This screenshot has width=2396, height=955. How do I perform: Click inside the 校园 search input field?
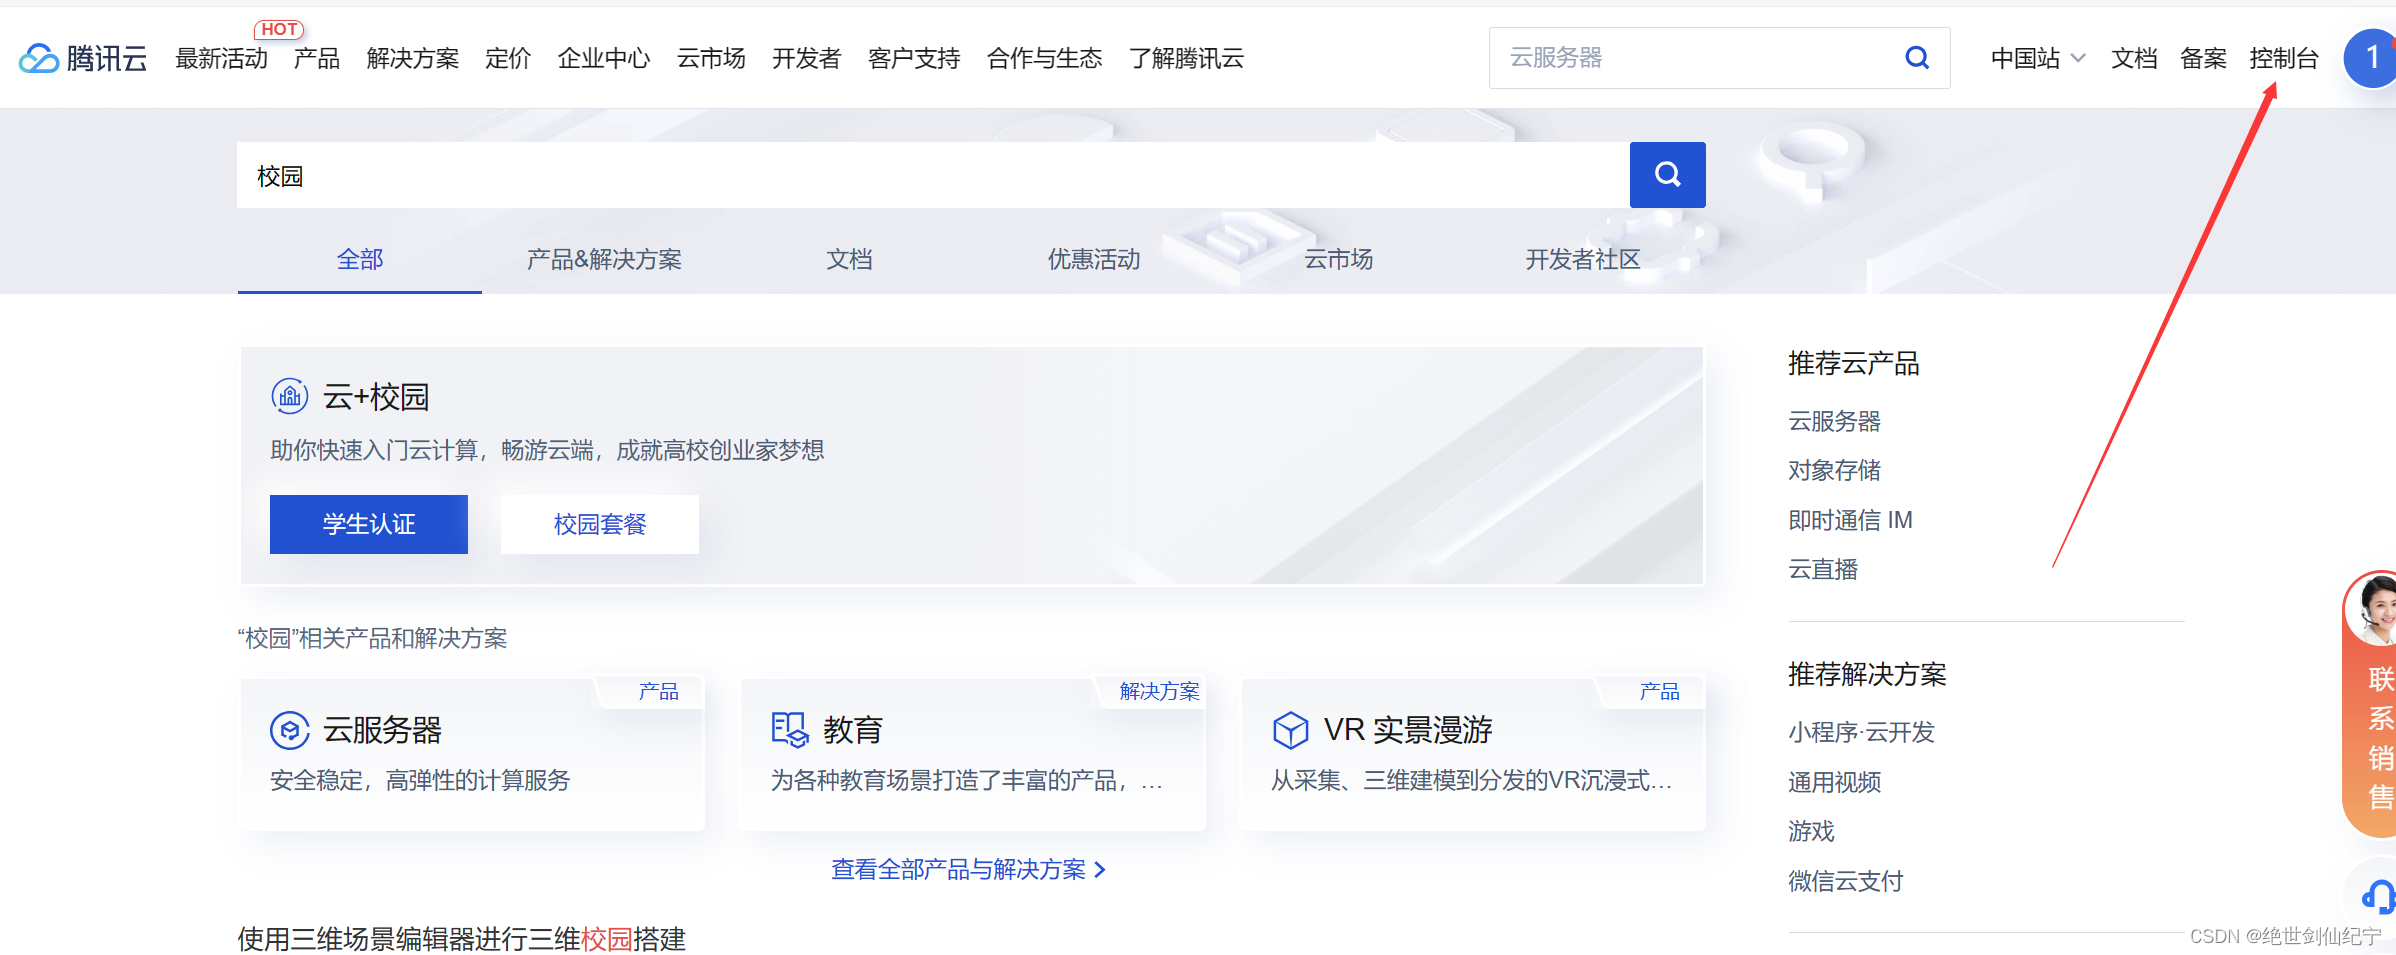point(700,174)
